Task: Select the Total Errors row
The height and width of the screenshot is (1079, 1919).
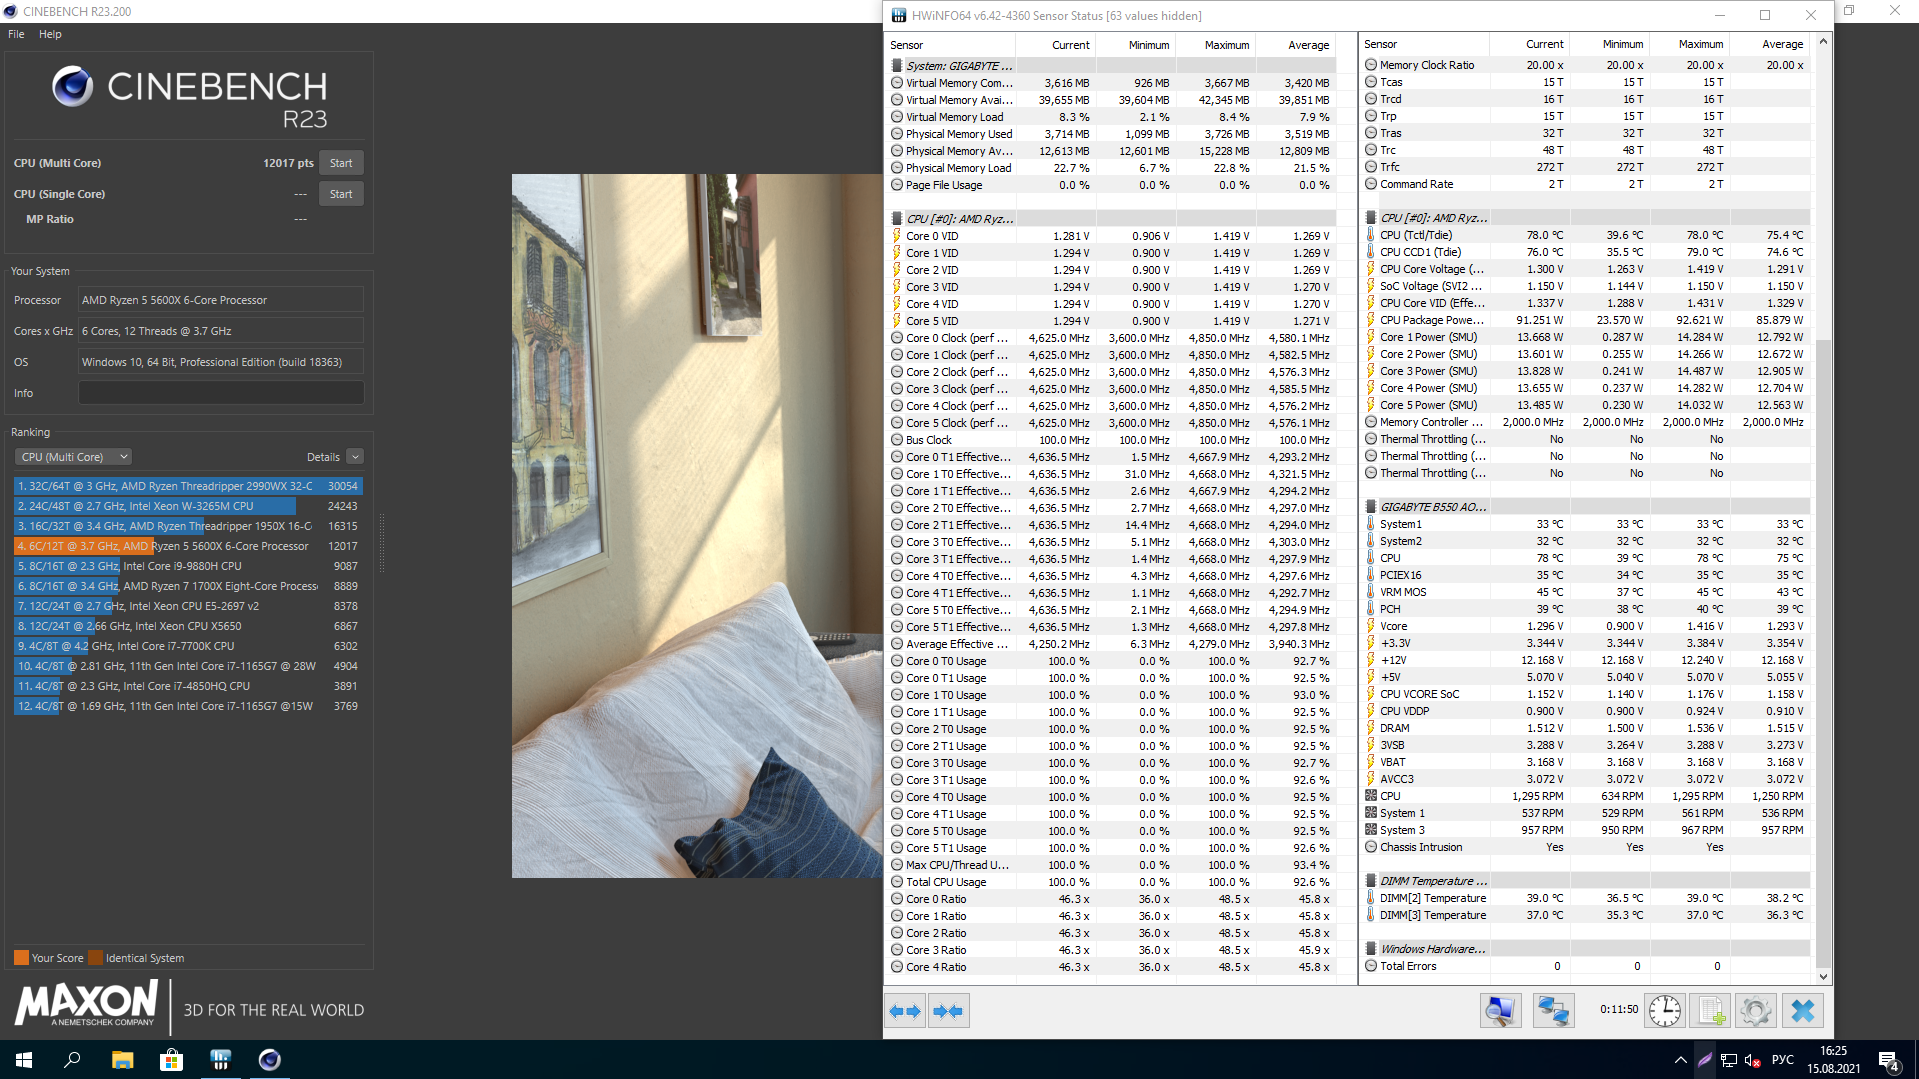Action: click(x=1587, y=966)
